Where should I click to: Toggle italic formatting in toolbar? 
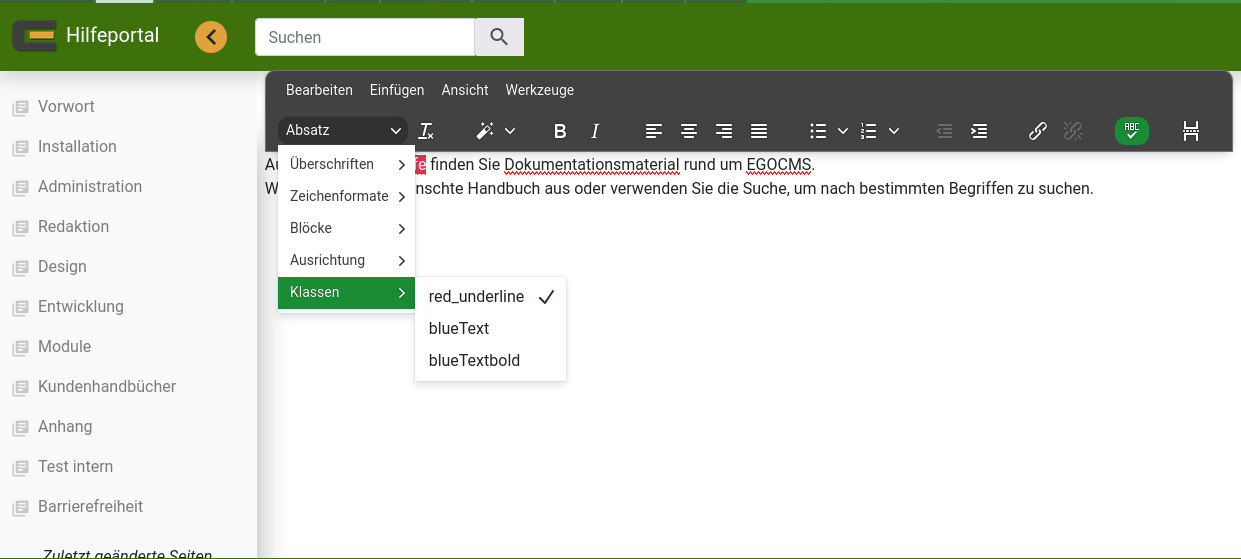point(595,131)
